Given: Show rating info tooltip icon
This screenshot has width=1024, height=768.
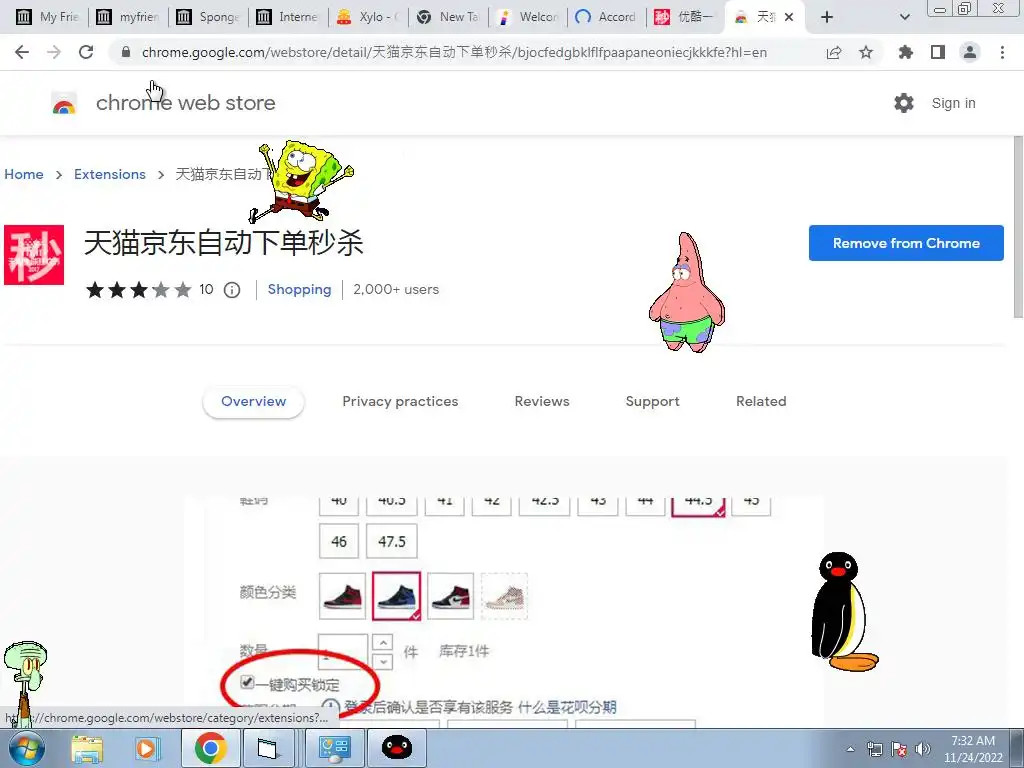Looking at the screenshot, I should pyautogui.click(x=232, y=289).
